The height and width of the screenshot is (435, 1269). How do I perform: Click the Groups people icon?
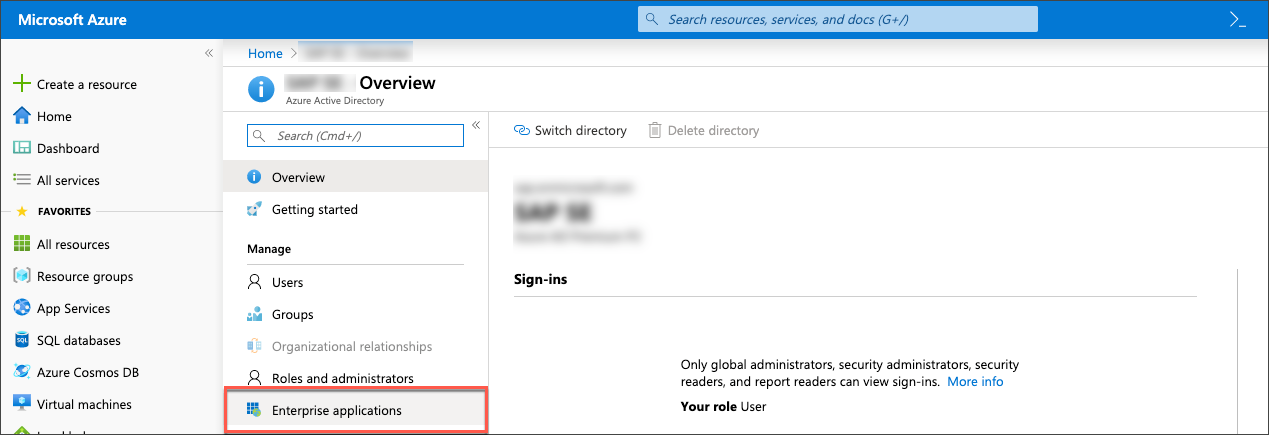point(254,314)
